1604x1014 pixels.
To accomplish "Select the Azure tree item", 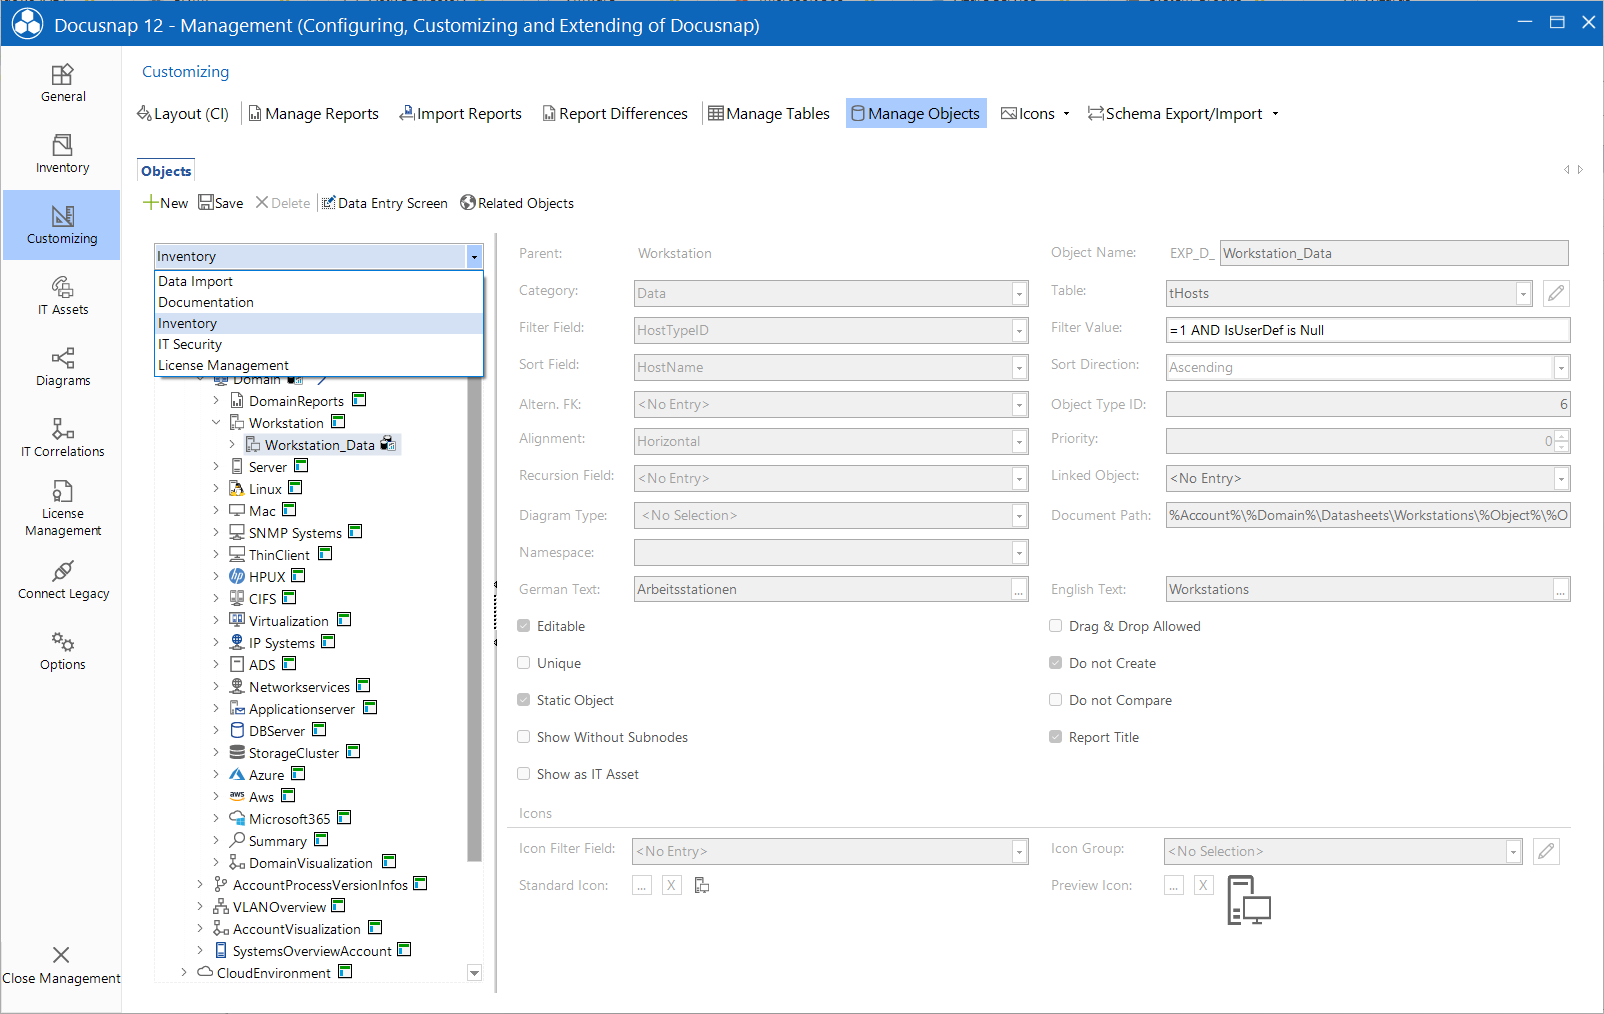I will [267, 775].
